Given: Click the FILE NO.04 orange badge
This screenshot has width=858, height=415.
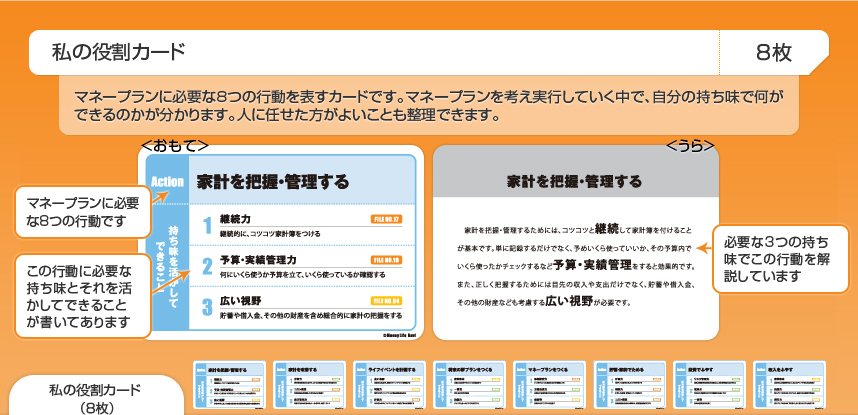Looking at the screenshot, I should [x=386, y=300].
